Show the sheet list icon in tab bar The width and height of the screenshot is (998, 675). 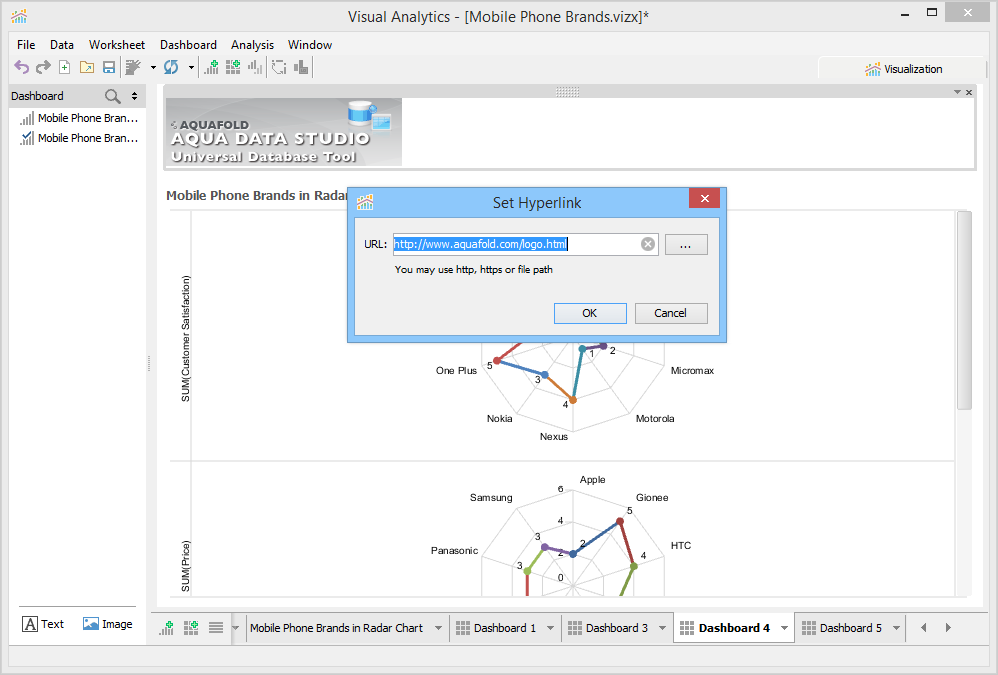[x=216, y=628]
